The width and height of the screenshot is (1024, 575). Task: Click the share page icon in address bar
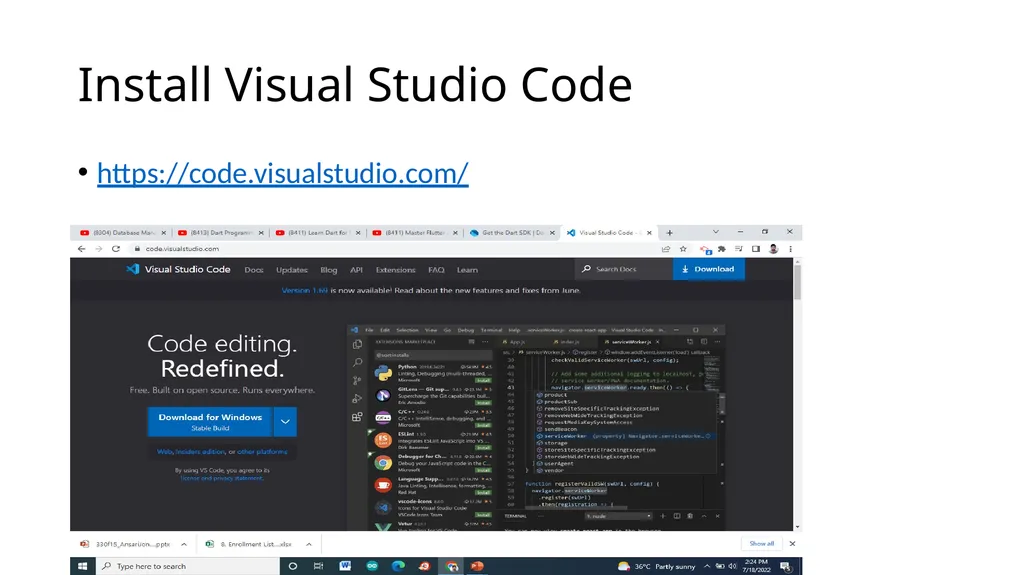pos(666,249)
